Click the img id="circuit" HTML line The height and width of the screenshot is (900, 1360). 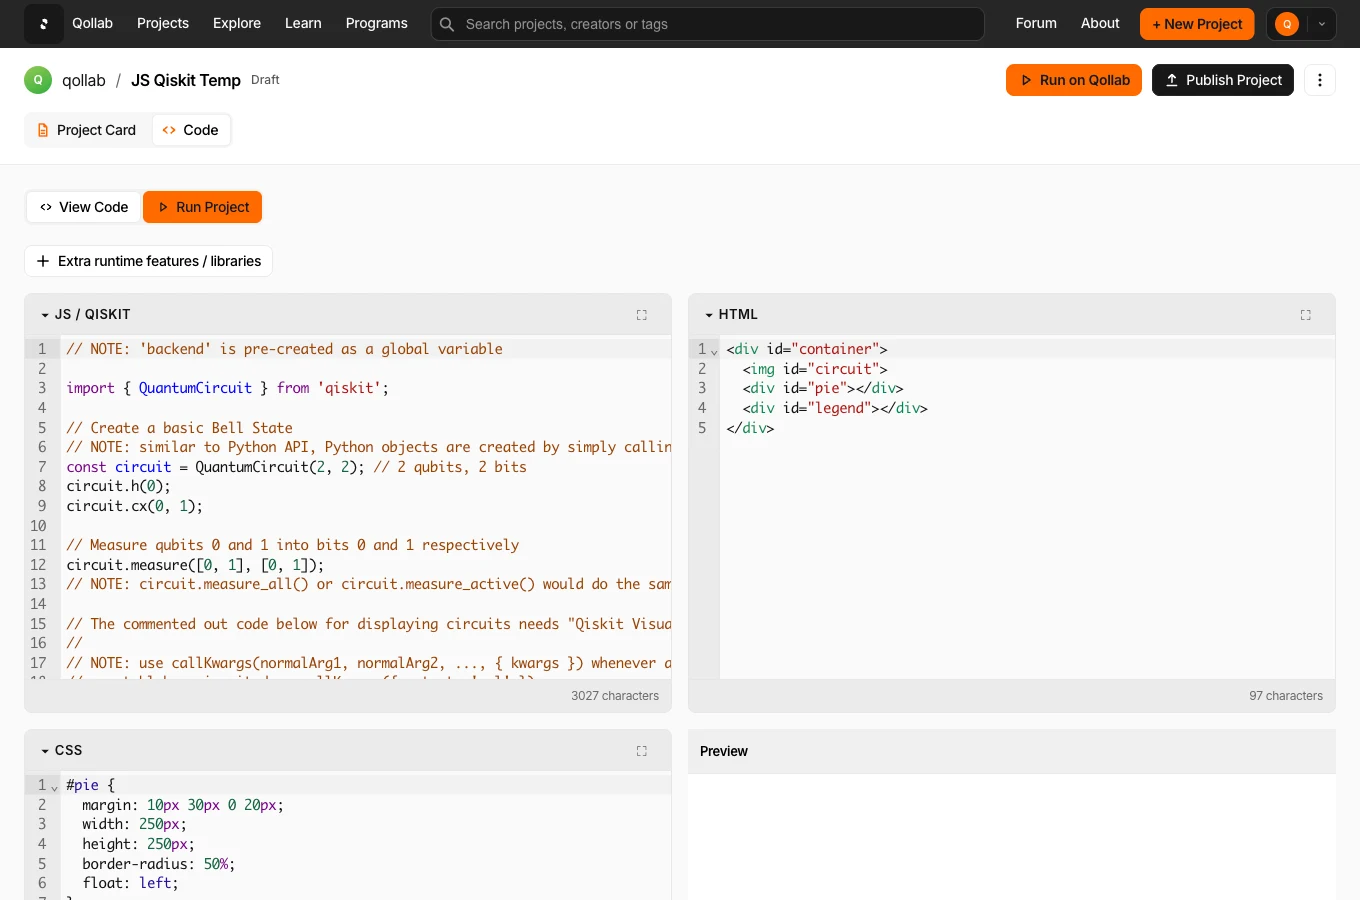pyautogui.click(x=815, y=369)
